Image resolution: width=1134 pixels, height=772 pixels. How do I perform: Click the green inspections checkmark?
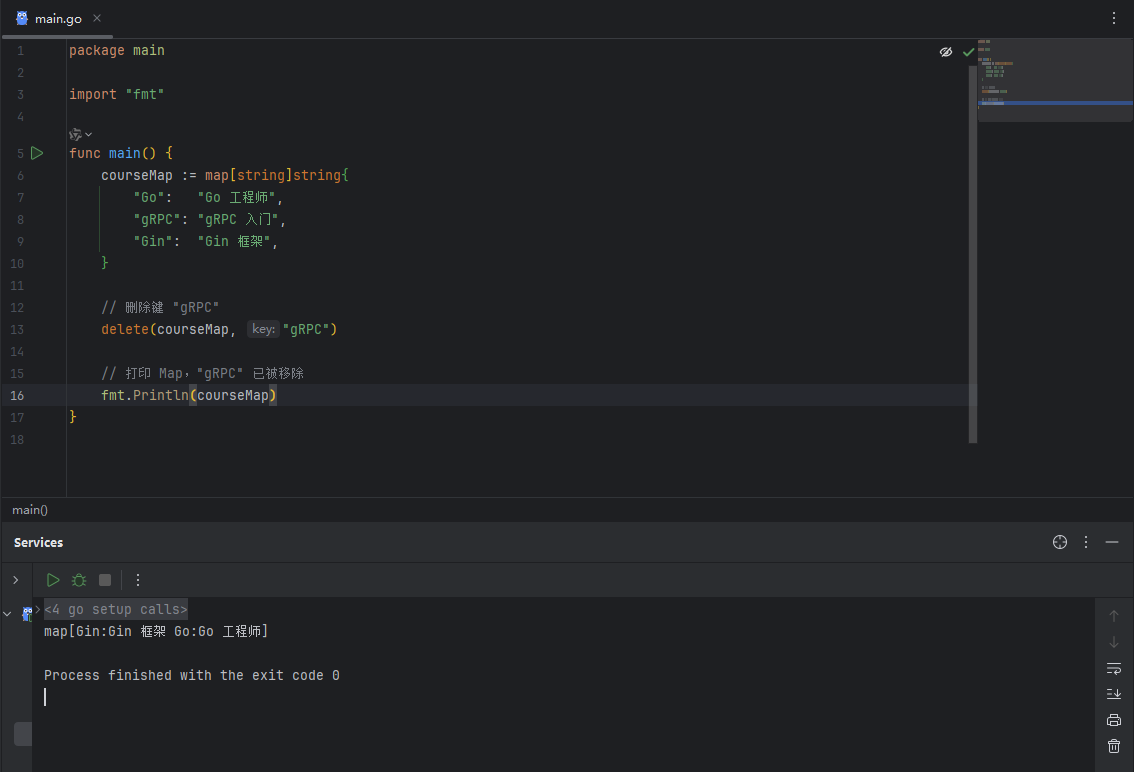tap(968, 52)
